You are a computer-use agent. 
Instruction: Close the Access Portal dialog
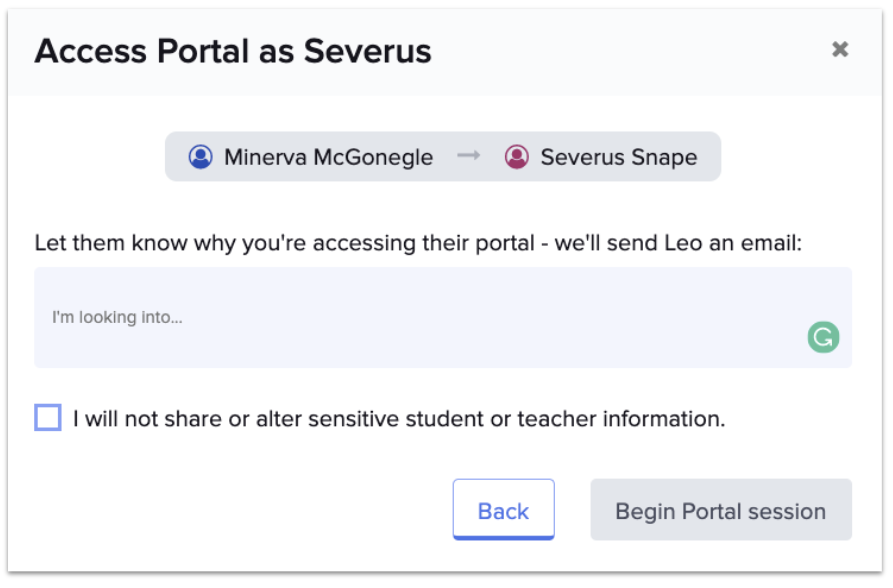pos(840,49)
